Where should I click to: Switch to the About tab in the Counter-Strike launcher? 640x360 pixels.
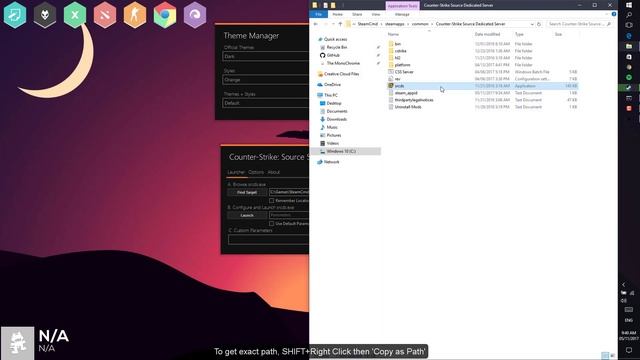pyautogui.click(x=273, y=172)
